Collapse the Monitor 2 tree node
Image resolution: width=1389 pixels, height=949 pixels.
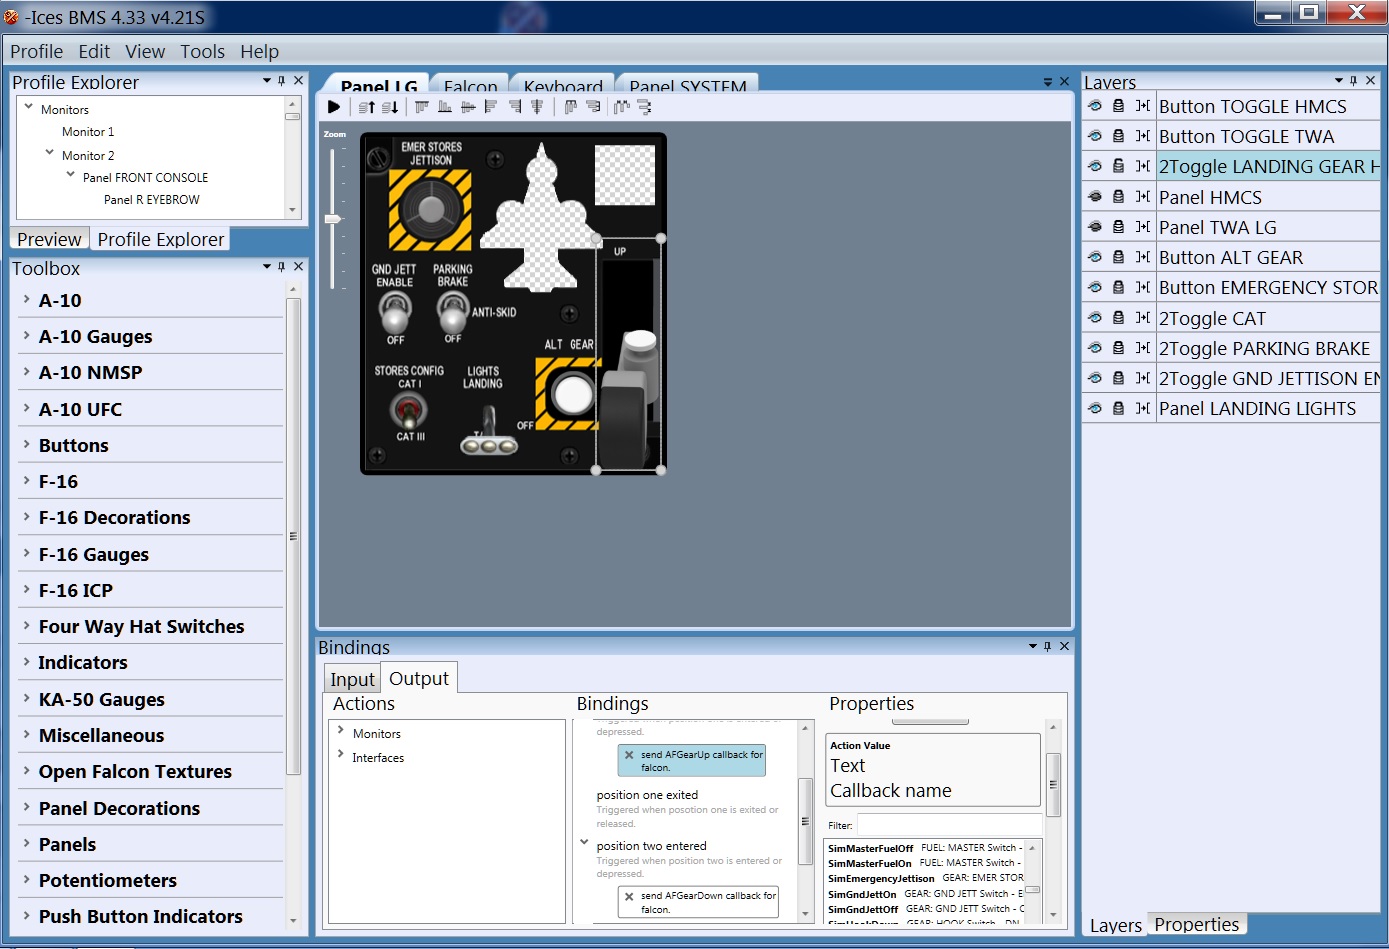click(49, 153)
